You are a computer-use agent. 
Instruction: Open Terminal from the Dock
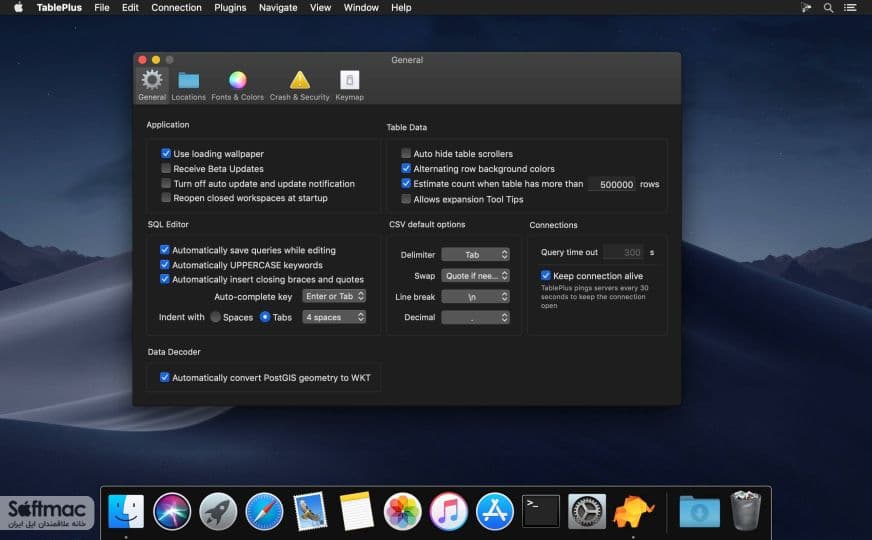pyautogui.click(x=541, y=511)
